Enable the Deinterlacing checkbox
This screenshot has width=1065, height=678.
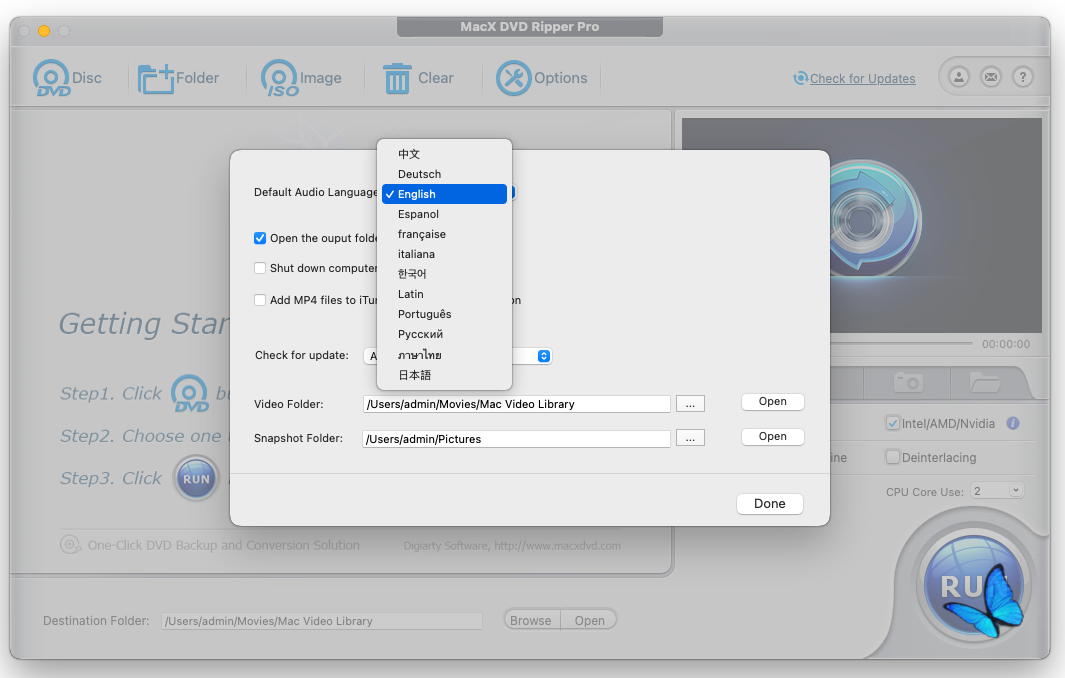pos(892,457)
